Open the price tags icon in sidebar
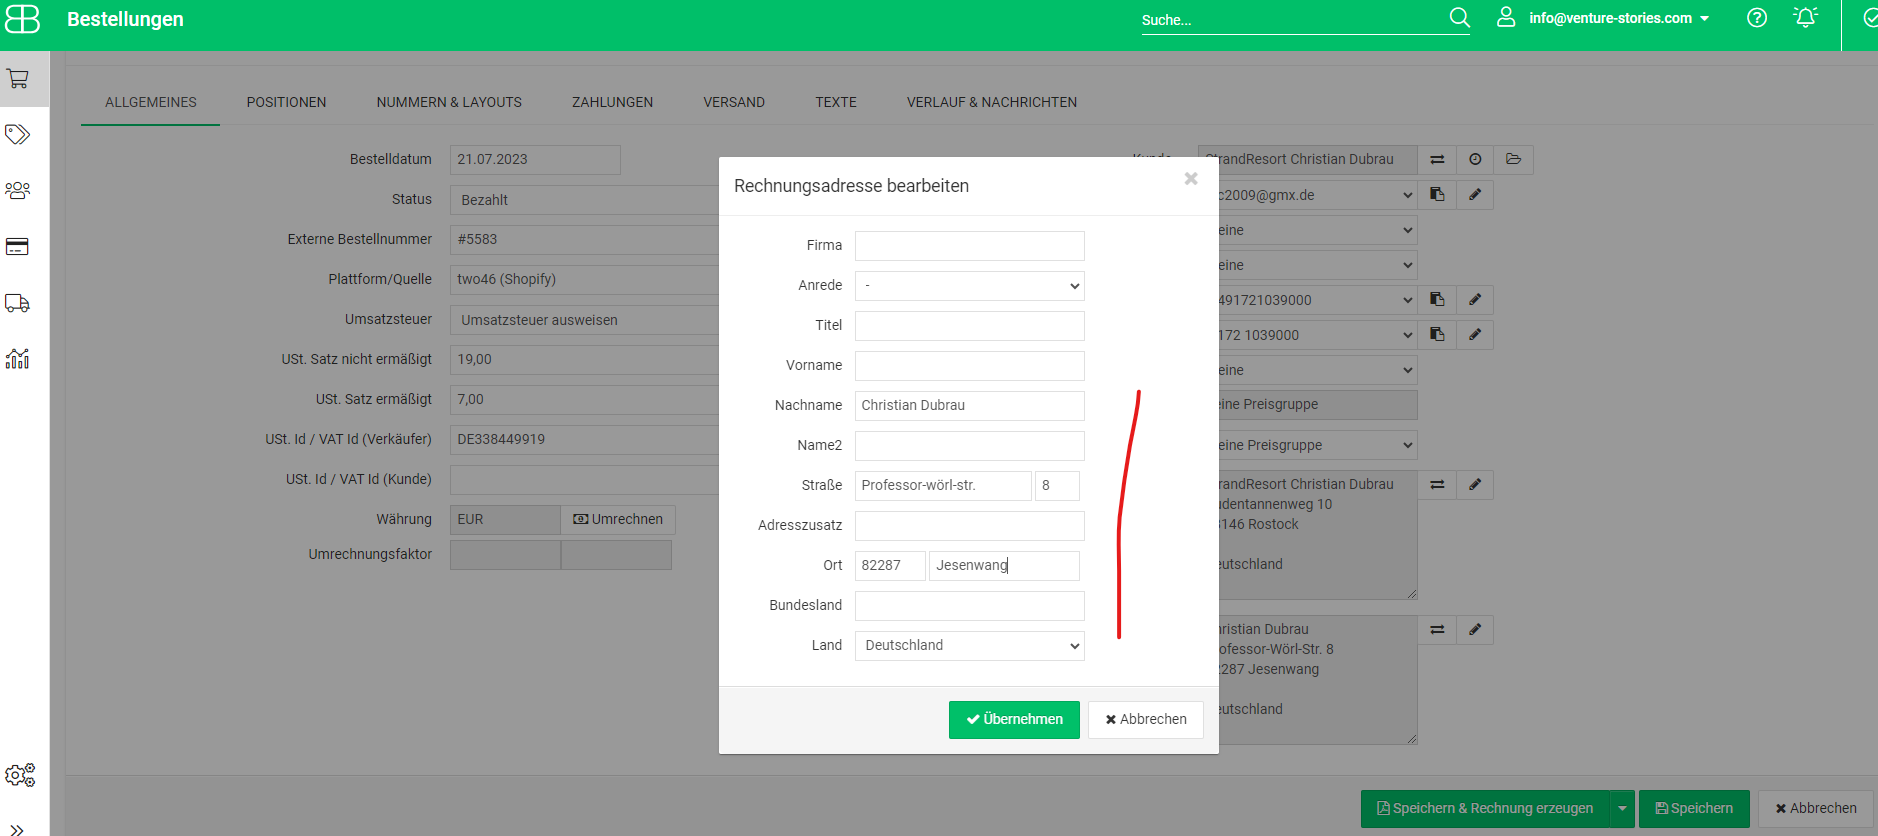Image resolution: width=1878 pixels, height=836 pixels. 18,134
